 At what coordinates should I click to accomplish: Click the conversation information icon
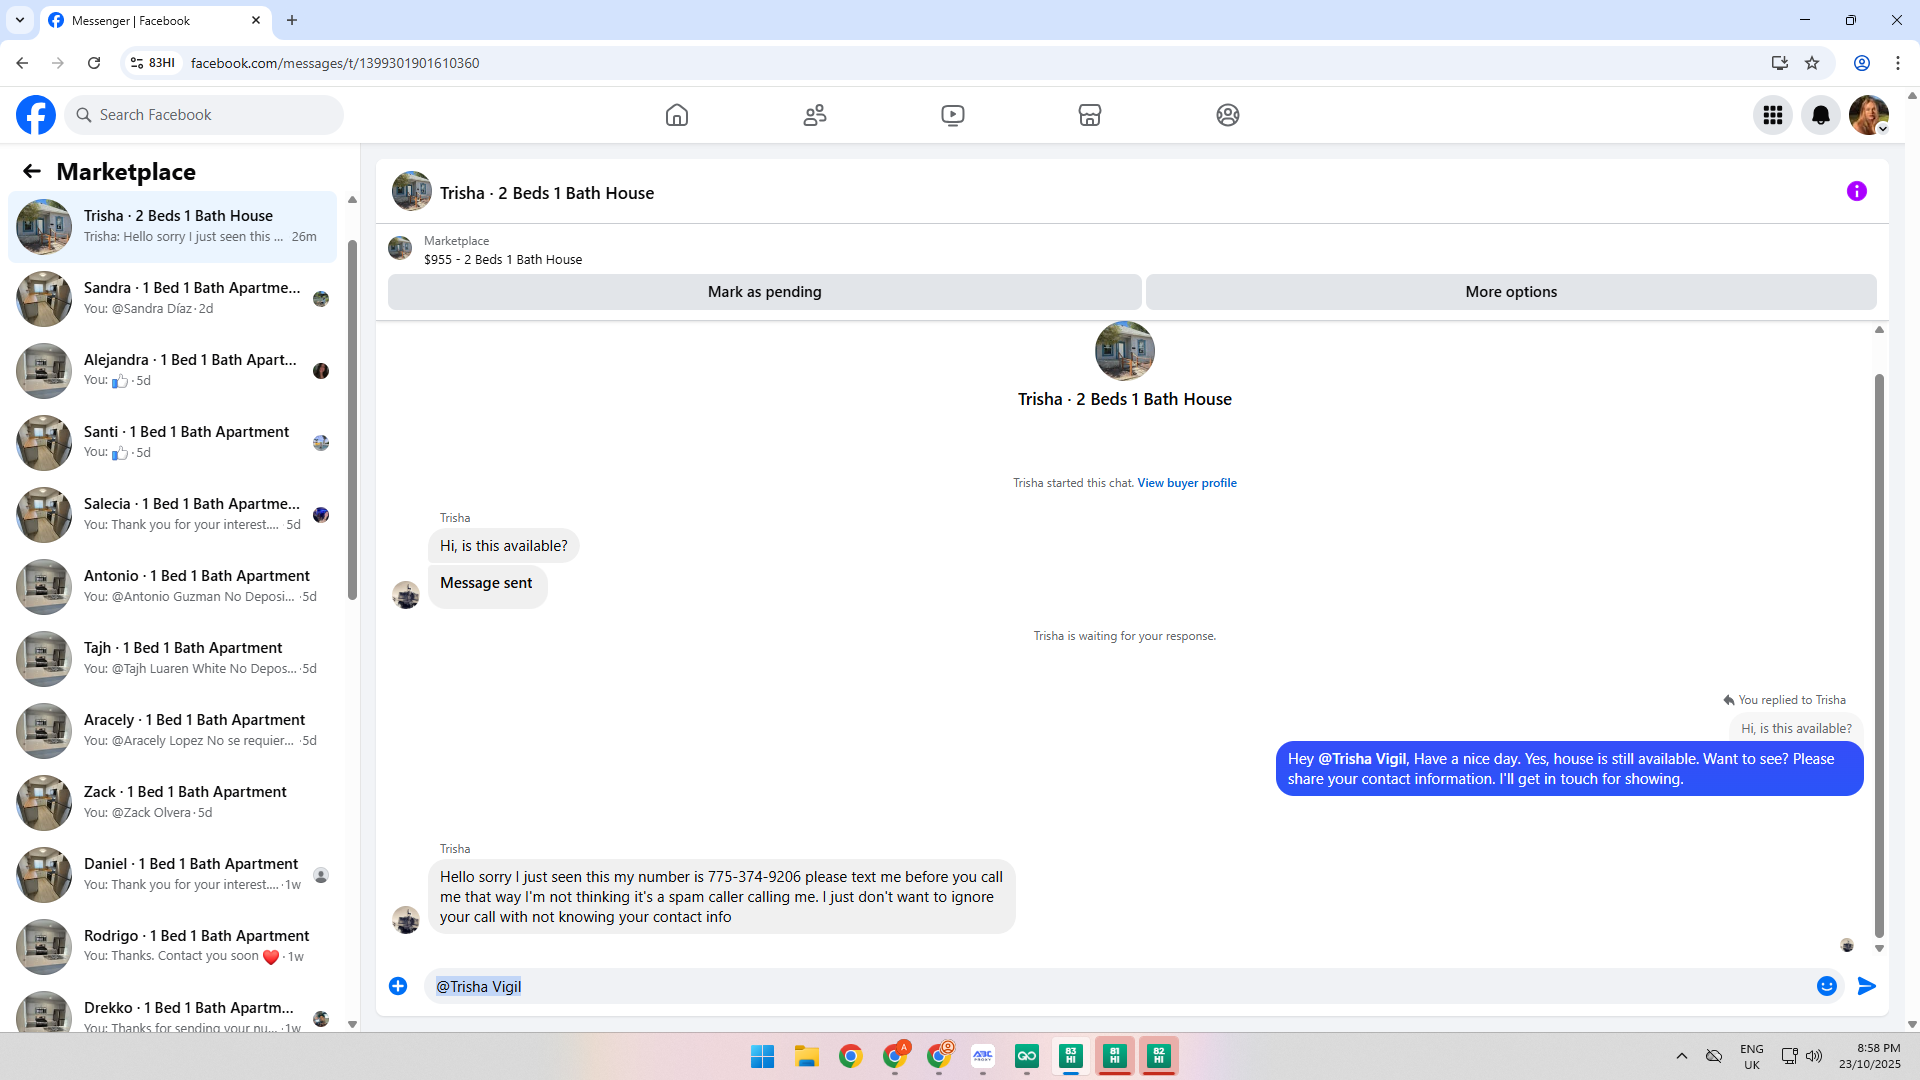[1857, 191]
